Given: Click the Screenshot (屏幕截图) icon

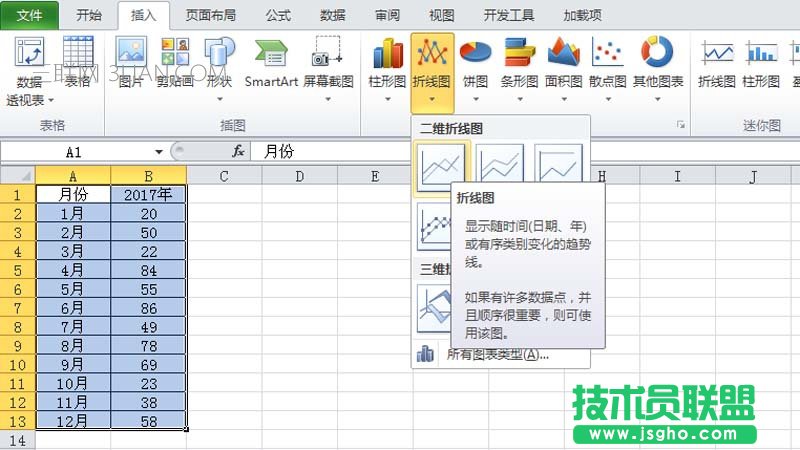Looking at the screenshot, I should coord(328,53).
